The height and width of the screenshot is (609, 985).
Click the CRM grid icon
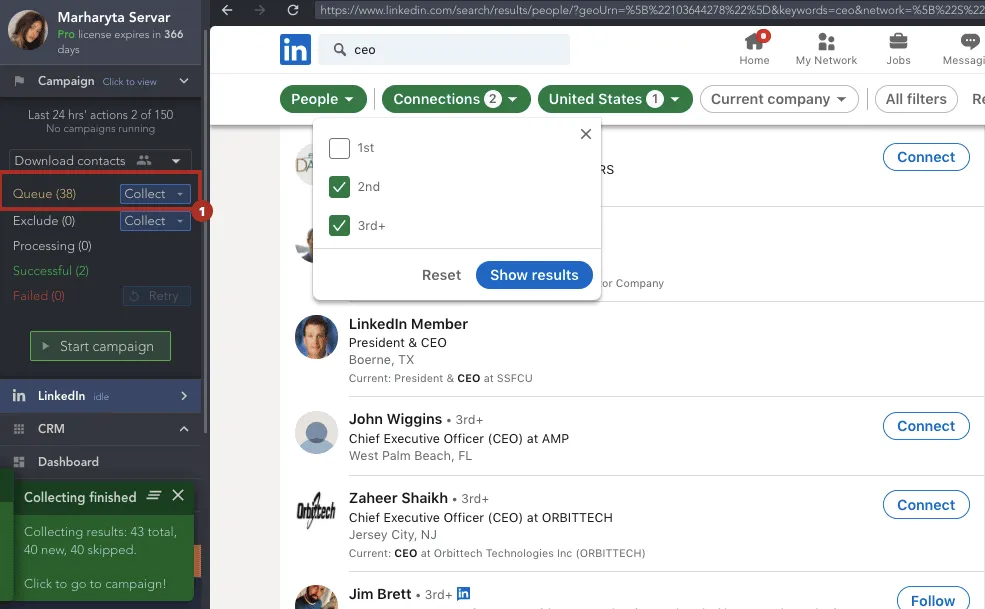(x=19, y=429)
